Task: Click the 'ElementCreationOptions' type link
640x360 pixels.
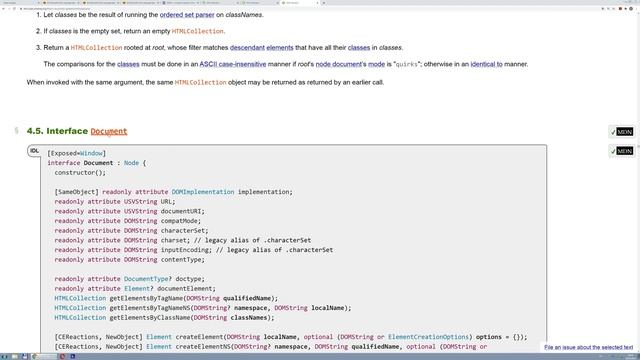Action: point(428,337)
